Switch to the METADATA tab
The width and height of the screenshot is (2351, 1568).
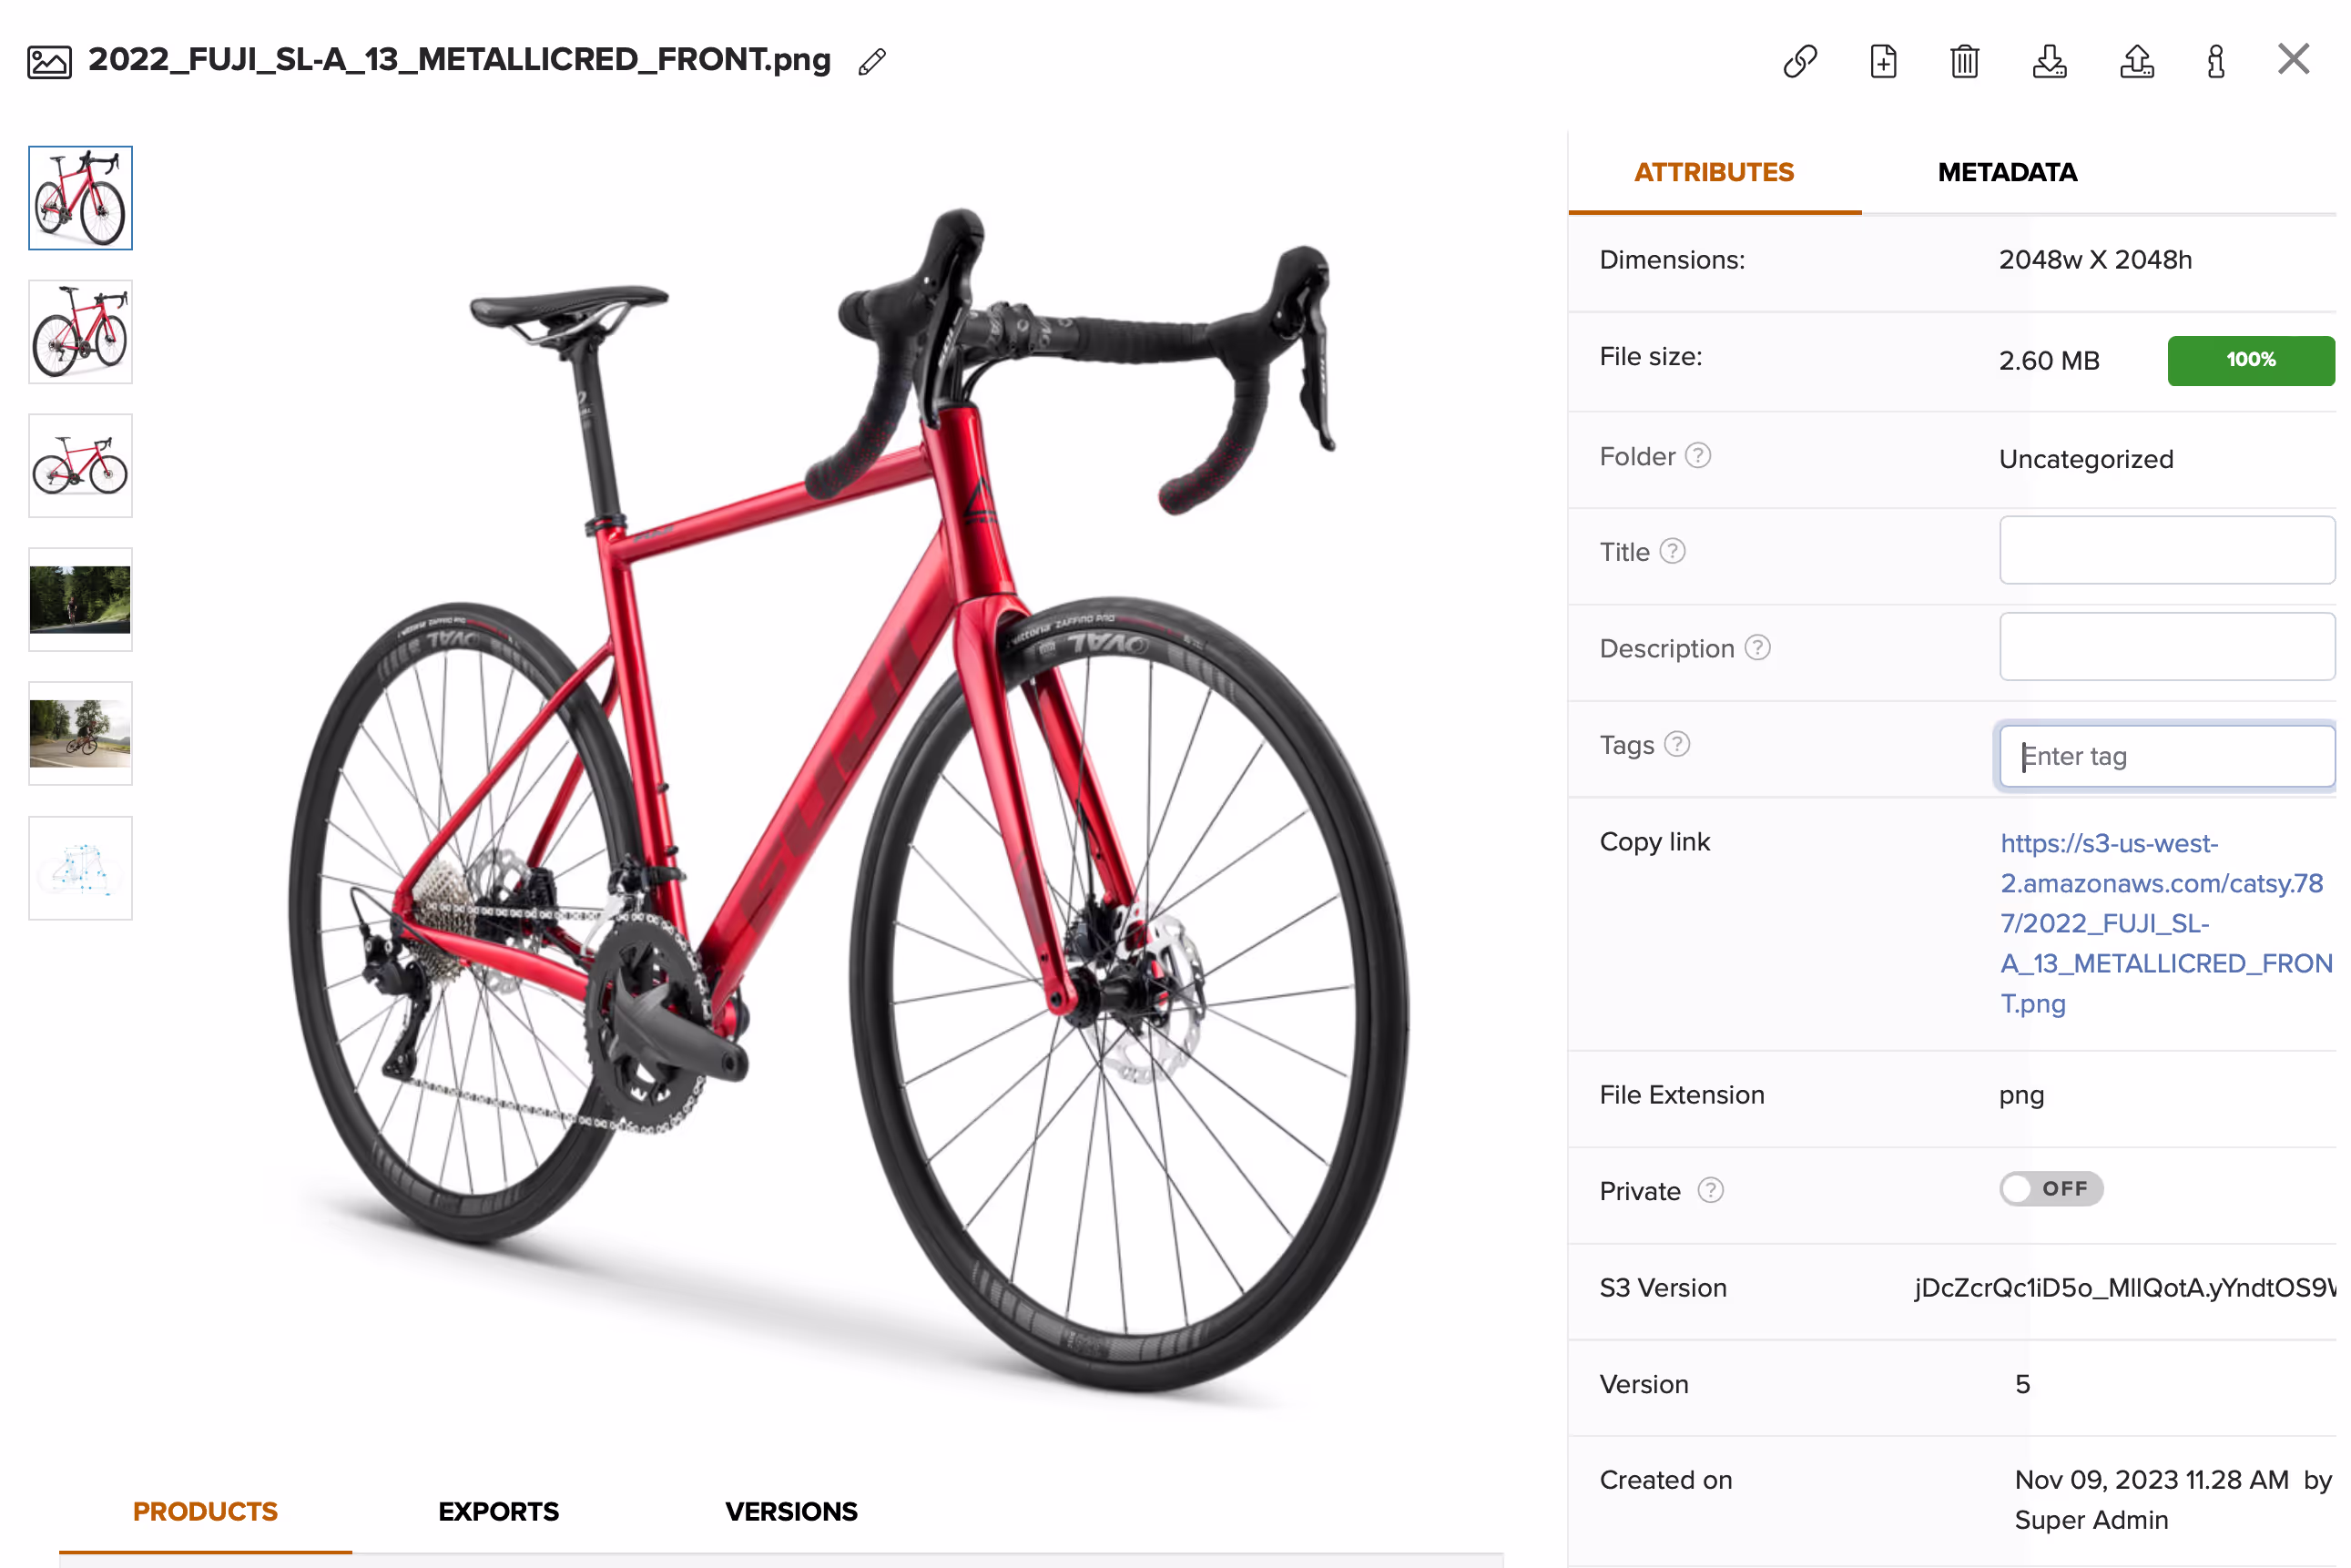[x=2007, y=172]
